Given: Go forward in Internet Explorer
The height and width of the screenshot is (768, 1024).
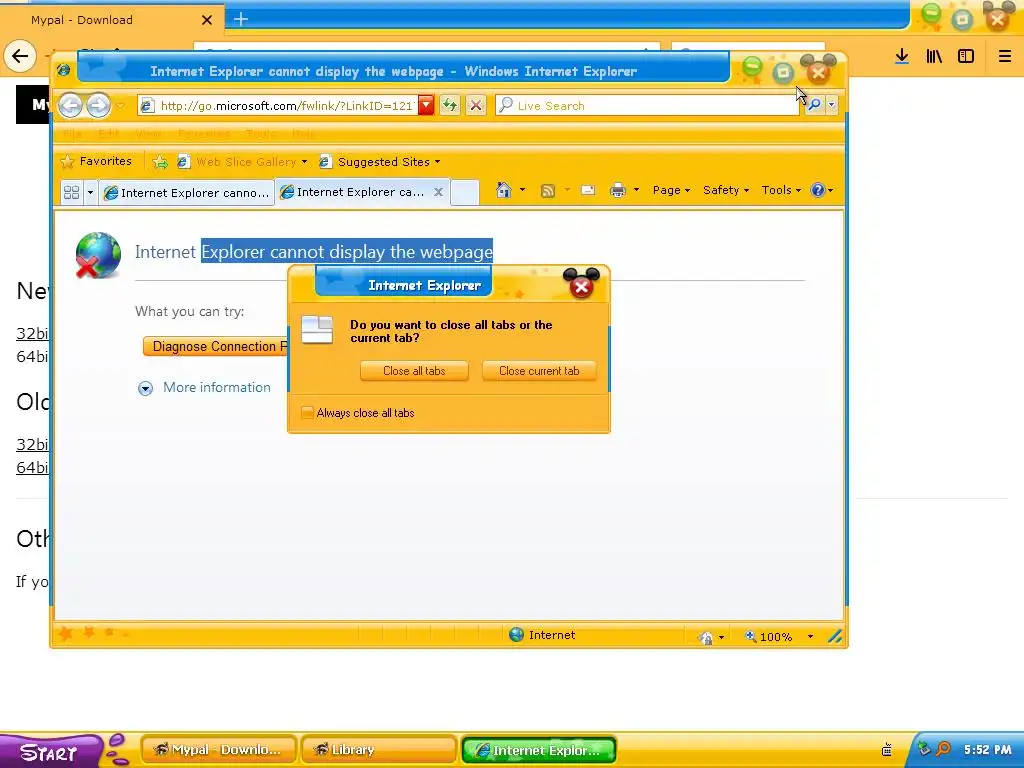Looking at the screenshot, I should click(99, 105).
